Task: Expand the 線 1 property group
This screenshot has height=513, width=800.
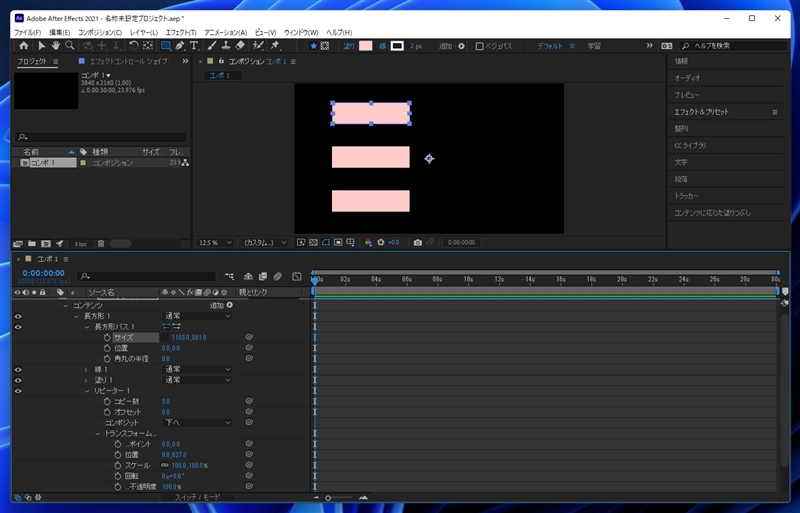Action: (x=85, y=369)
